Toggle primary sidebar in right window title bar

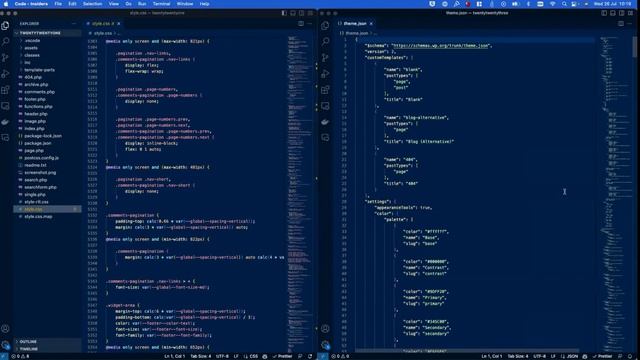click(x=604, y=13)
